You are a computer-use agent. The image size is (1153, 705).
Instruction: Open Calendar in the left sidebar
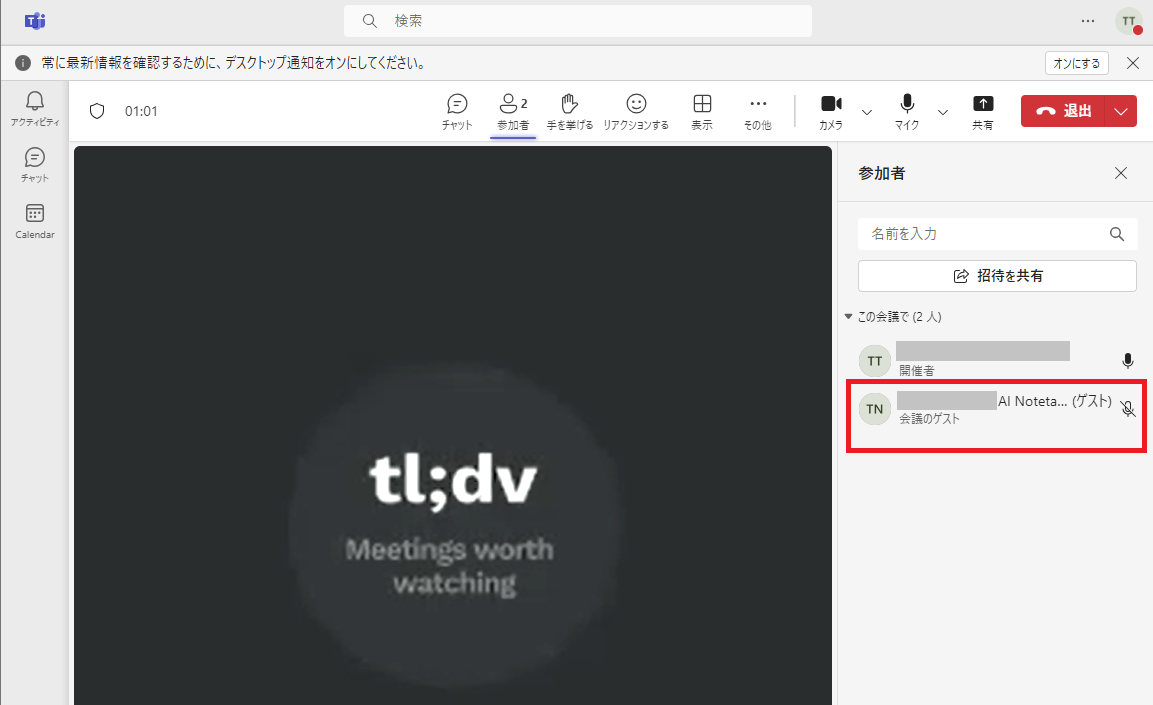point(35,220)
